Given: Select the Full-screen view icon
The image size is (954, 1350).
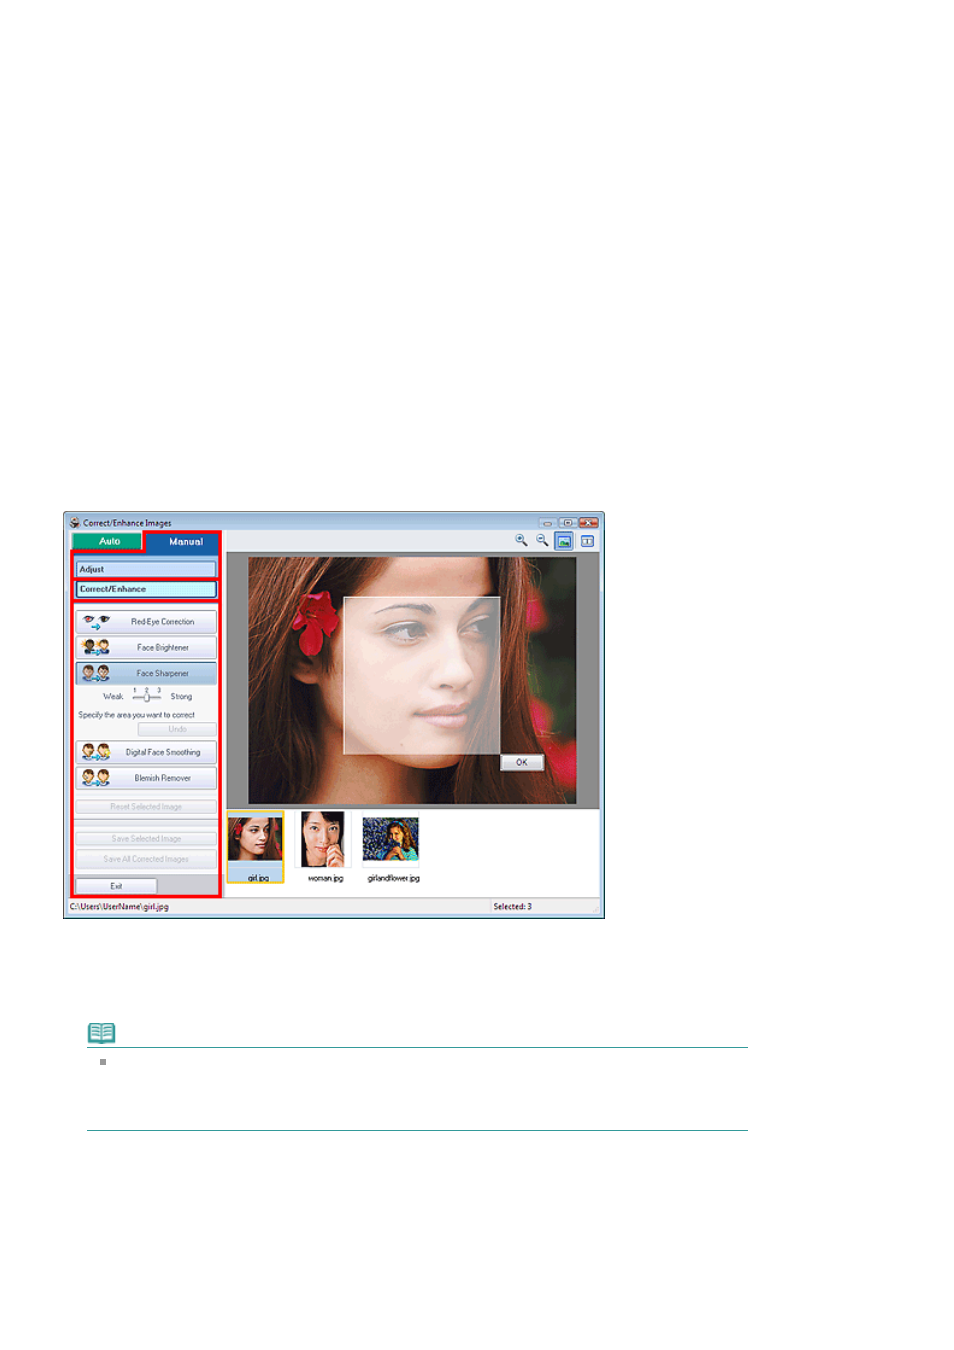Looking at the screenshot, I should pos(564,541).
